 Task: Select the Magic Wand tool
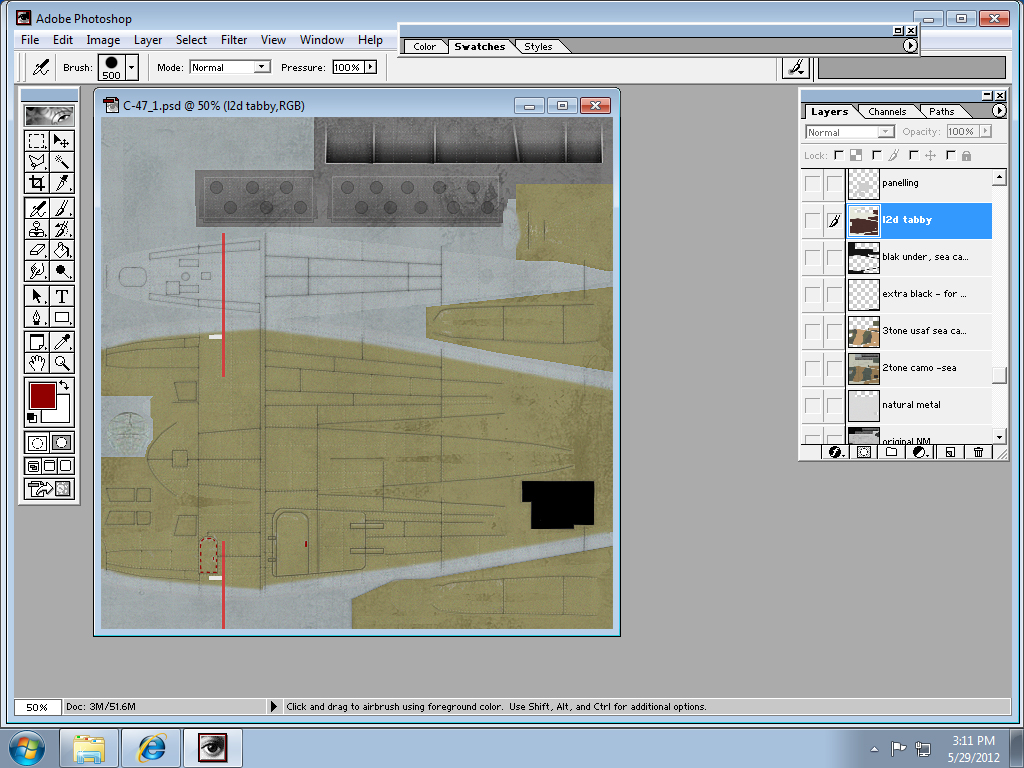[x=61, y=162]
